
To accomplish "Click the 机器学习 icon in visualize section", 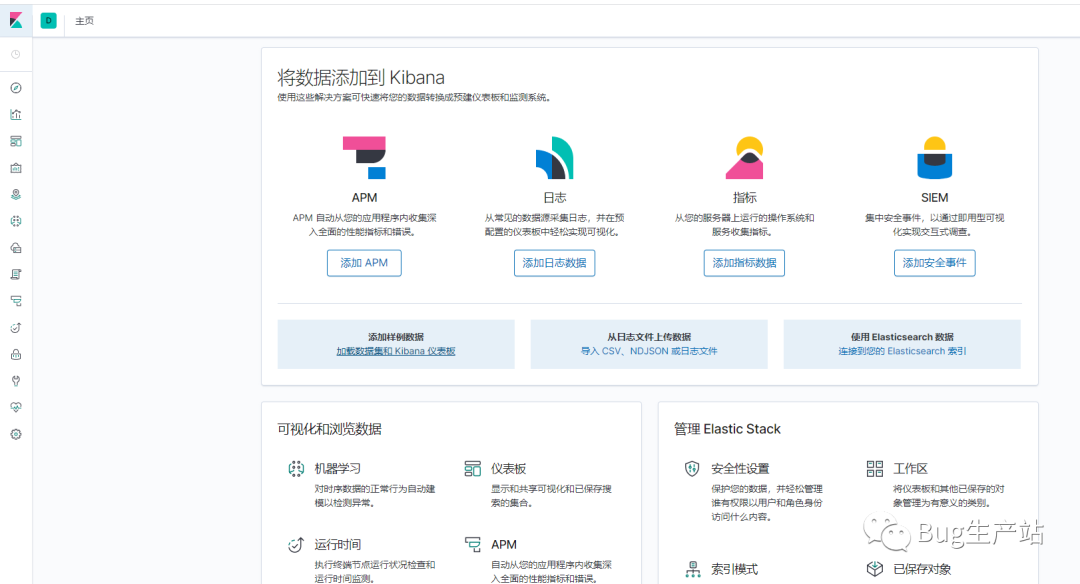I will point(296,469).
